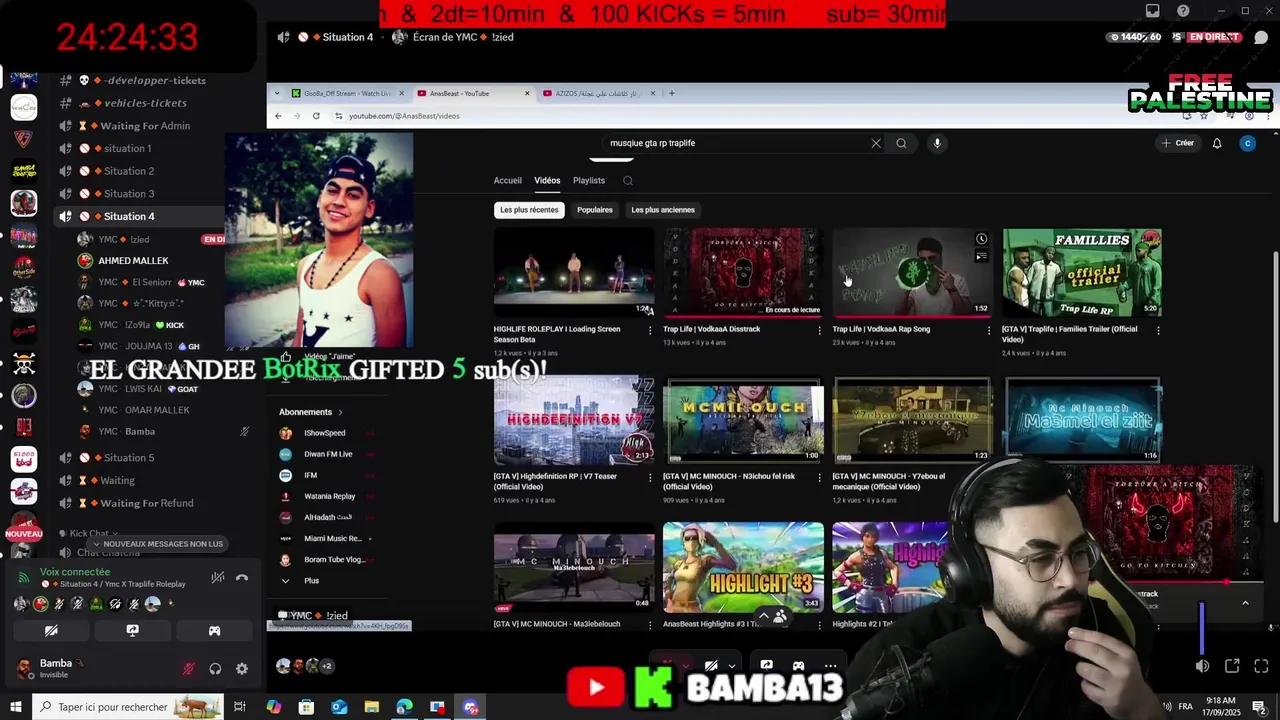Search within the channel magnifier icon

[x=628, y=181]
